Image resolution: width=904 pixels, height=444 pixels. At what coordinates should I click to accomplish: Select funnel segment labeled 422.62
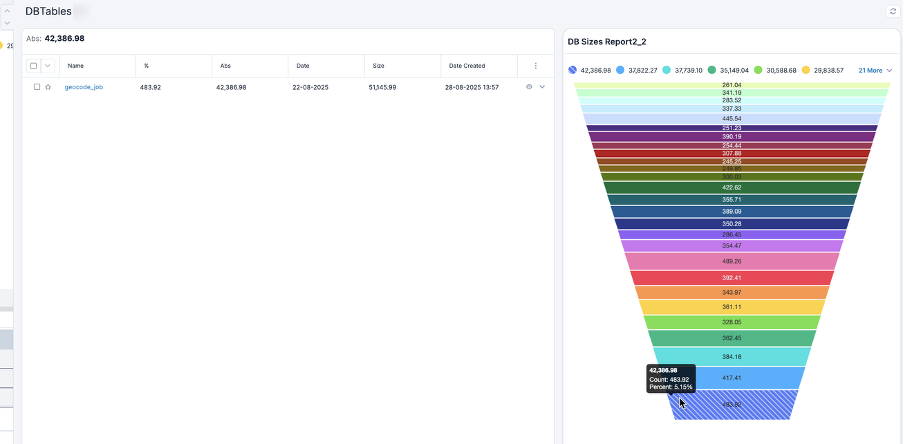coord(732,187)
